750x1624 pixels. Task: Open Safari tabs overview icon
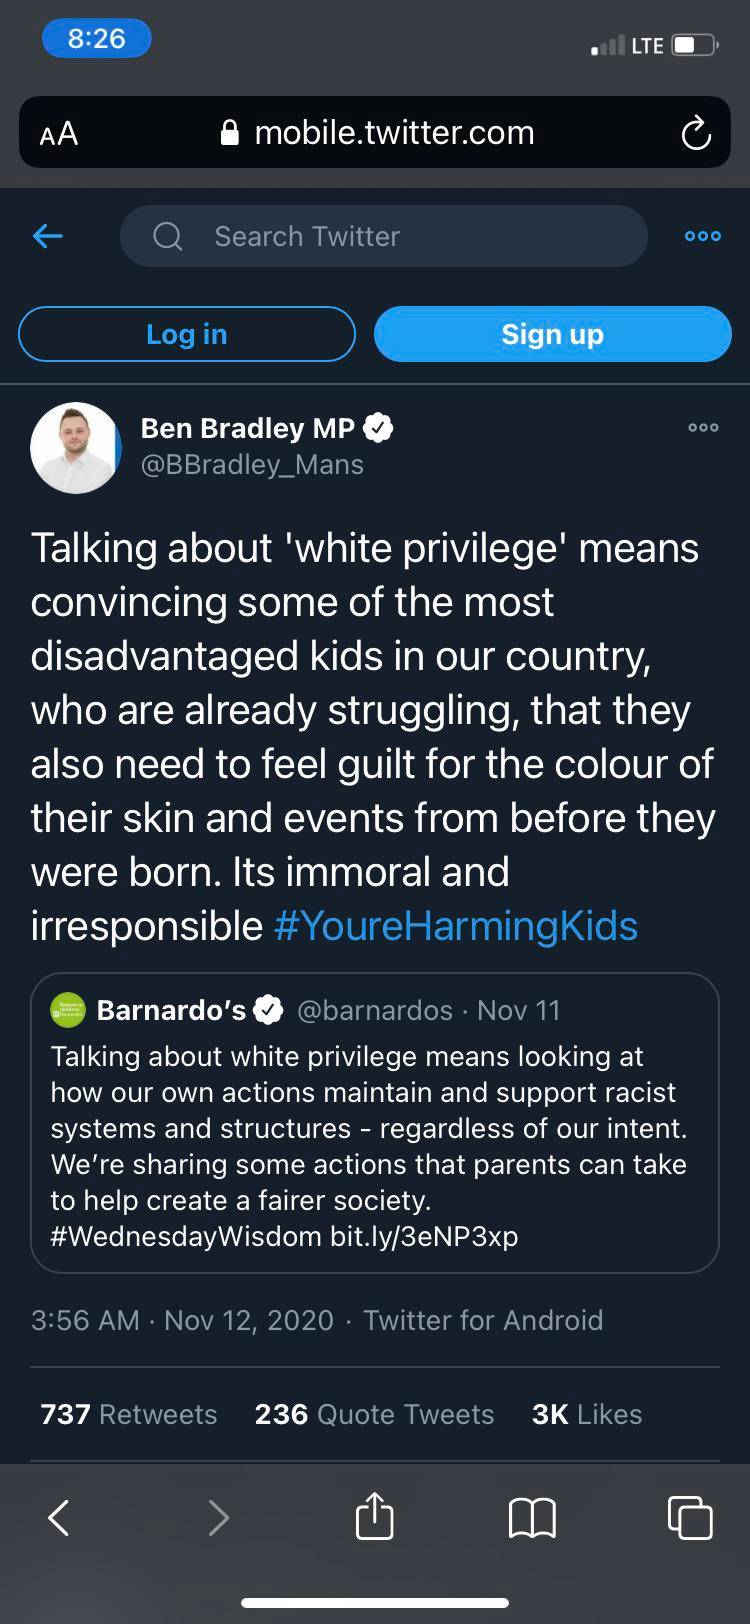[689, 1517]
